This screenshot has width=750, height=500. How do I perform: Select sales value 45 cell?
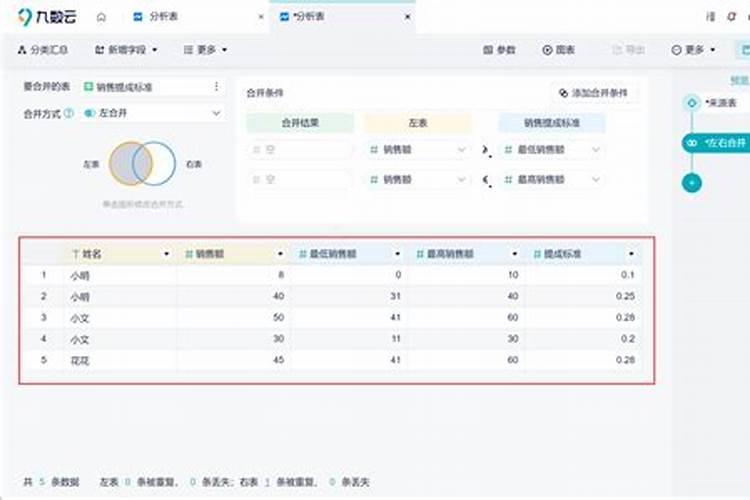pyautogui.click(x=233, y=360)
